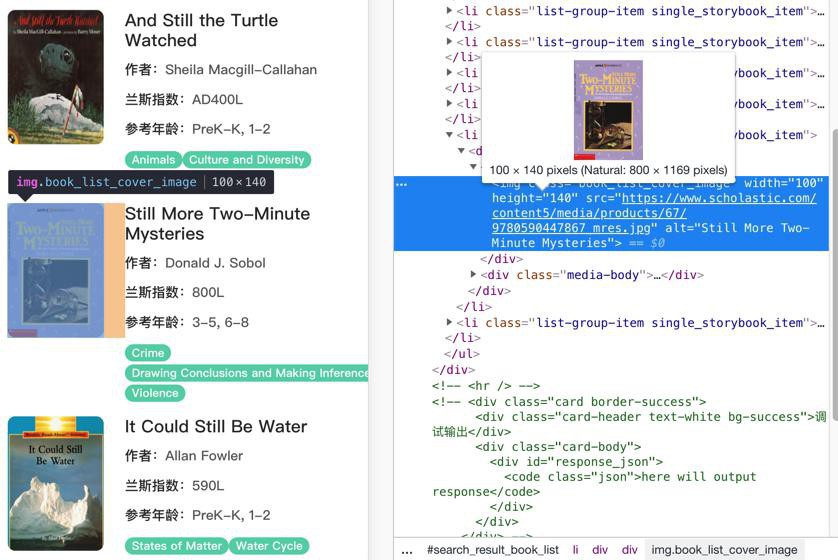Select the first div breadcrumb item
The image size is (838, 560).
click(x=600, y=550)
